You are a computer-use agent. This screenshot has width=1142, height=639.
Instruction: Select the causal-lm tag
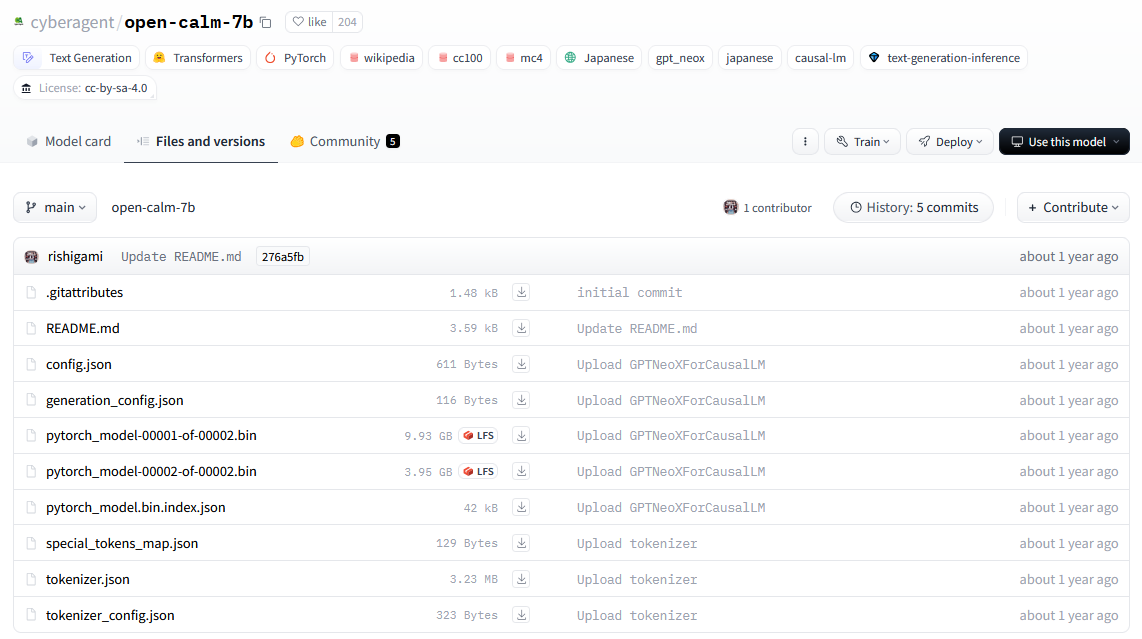click(820, 58)
